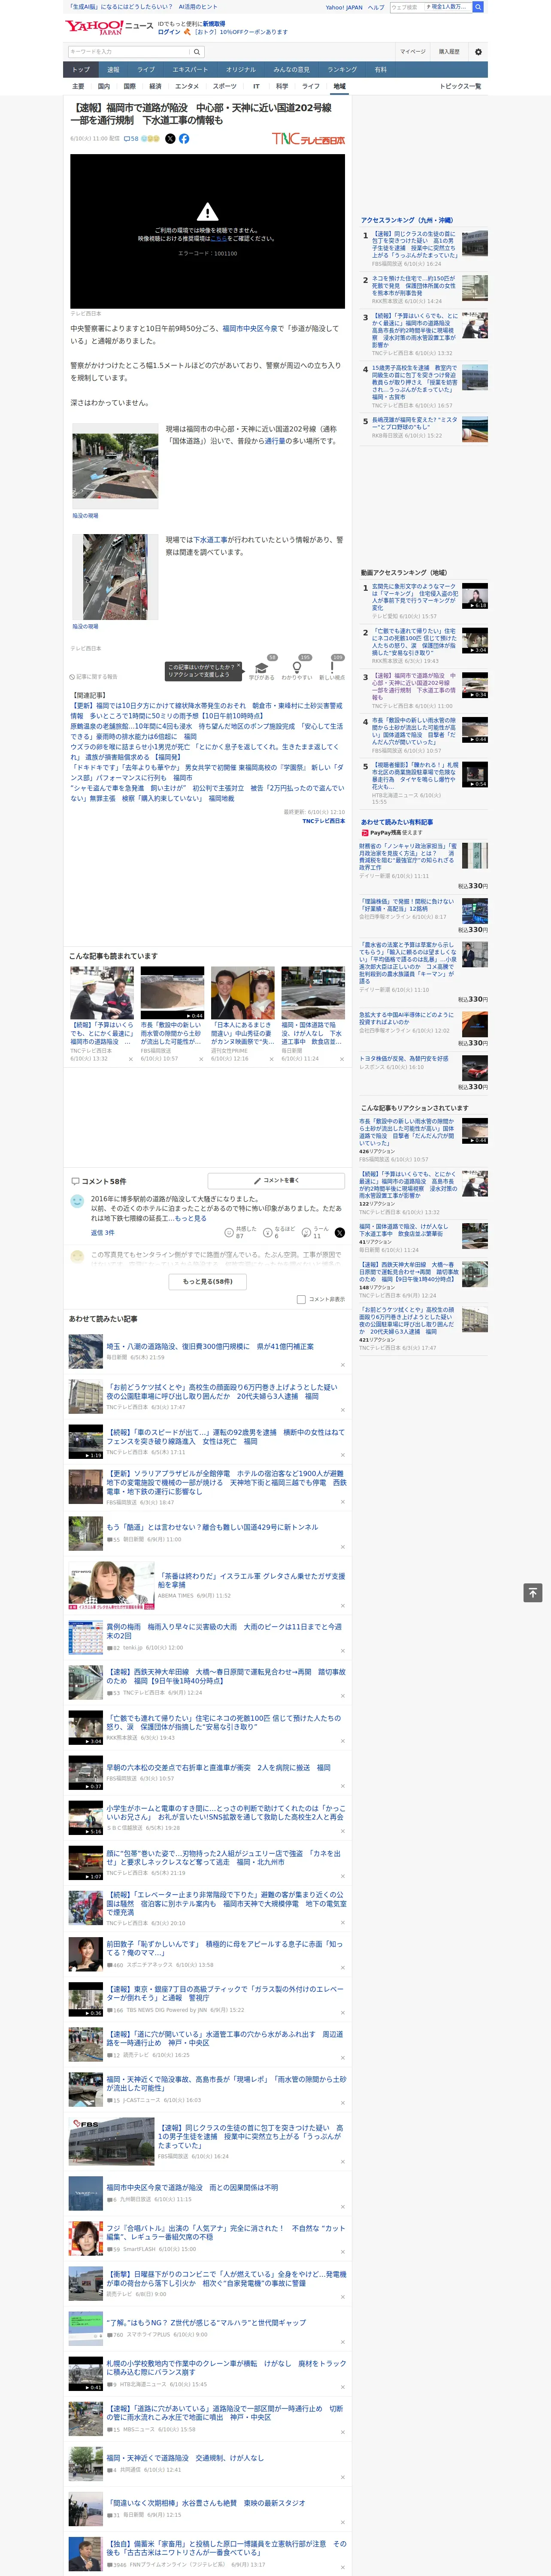This screenshot has height=2576, width=551.
Task: React with 新しい視点 exclamation icon
Action: click(332, 668)
